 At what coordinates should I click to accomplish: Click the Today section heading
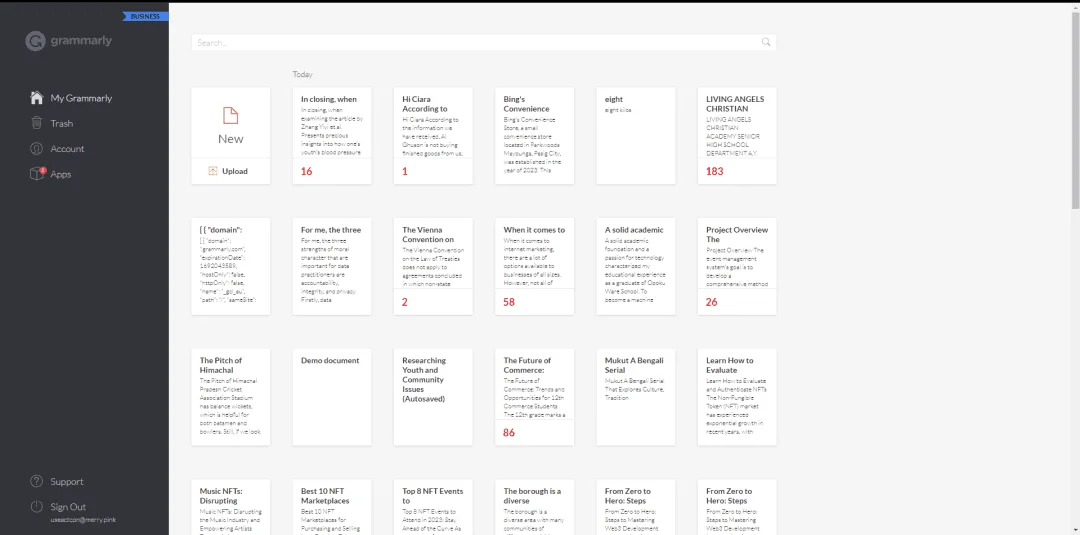pyautogui.click(x=302, y=74)
